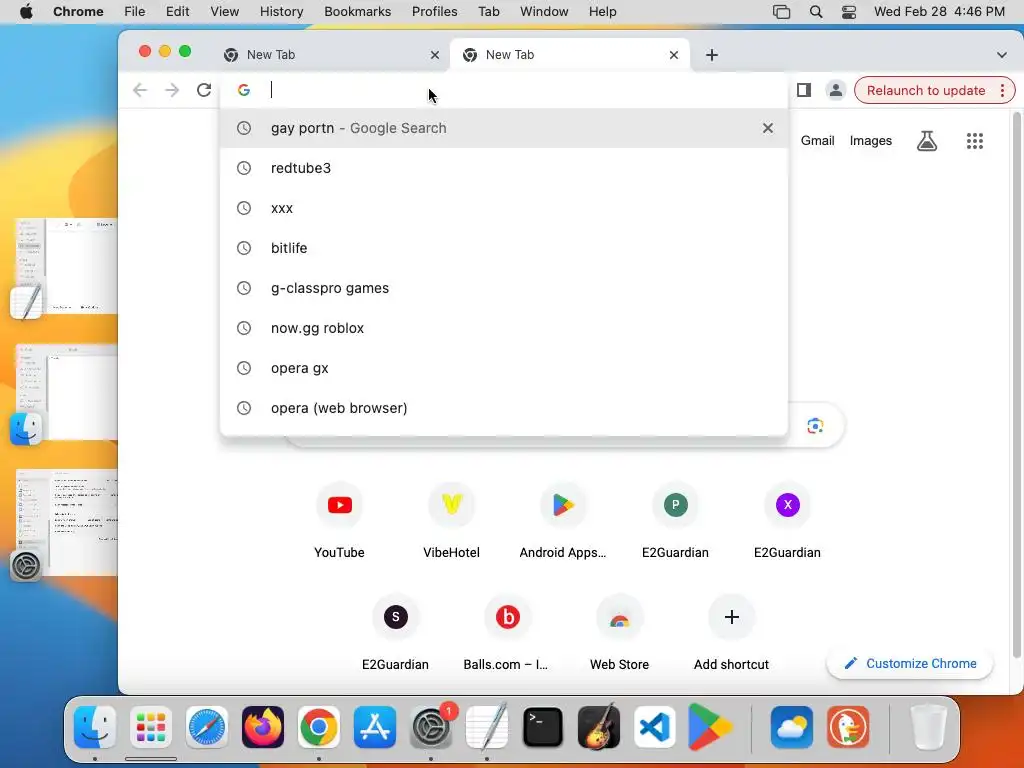Screen dimensions: 1024x768
Task: Reload the page using the refresh icon
Action: pos(204,90)
